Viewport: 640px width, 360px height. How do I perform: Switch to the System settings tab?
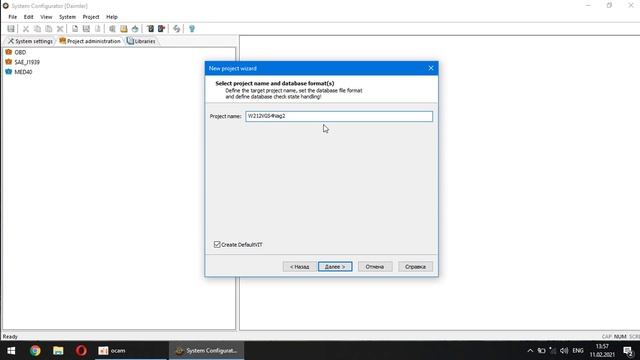31,41
